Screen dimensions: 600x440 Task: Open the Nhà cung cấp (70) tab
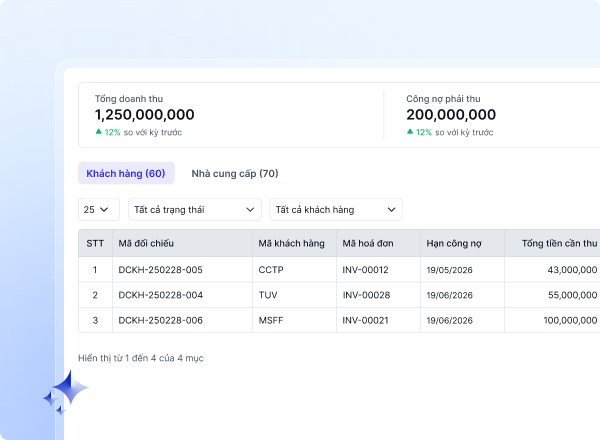(235, 173)
